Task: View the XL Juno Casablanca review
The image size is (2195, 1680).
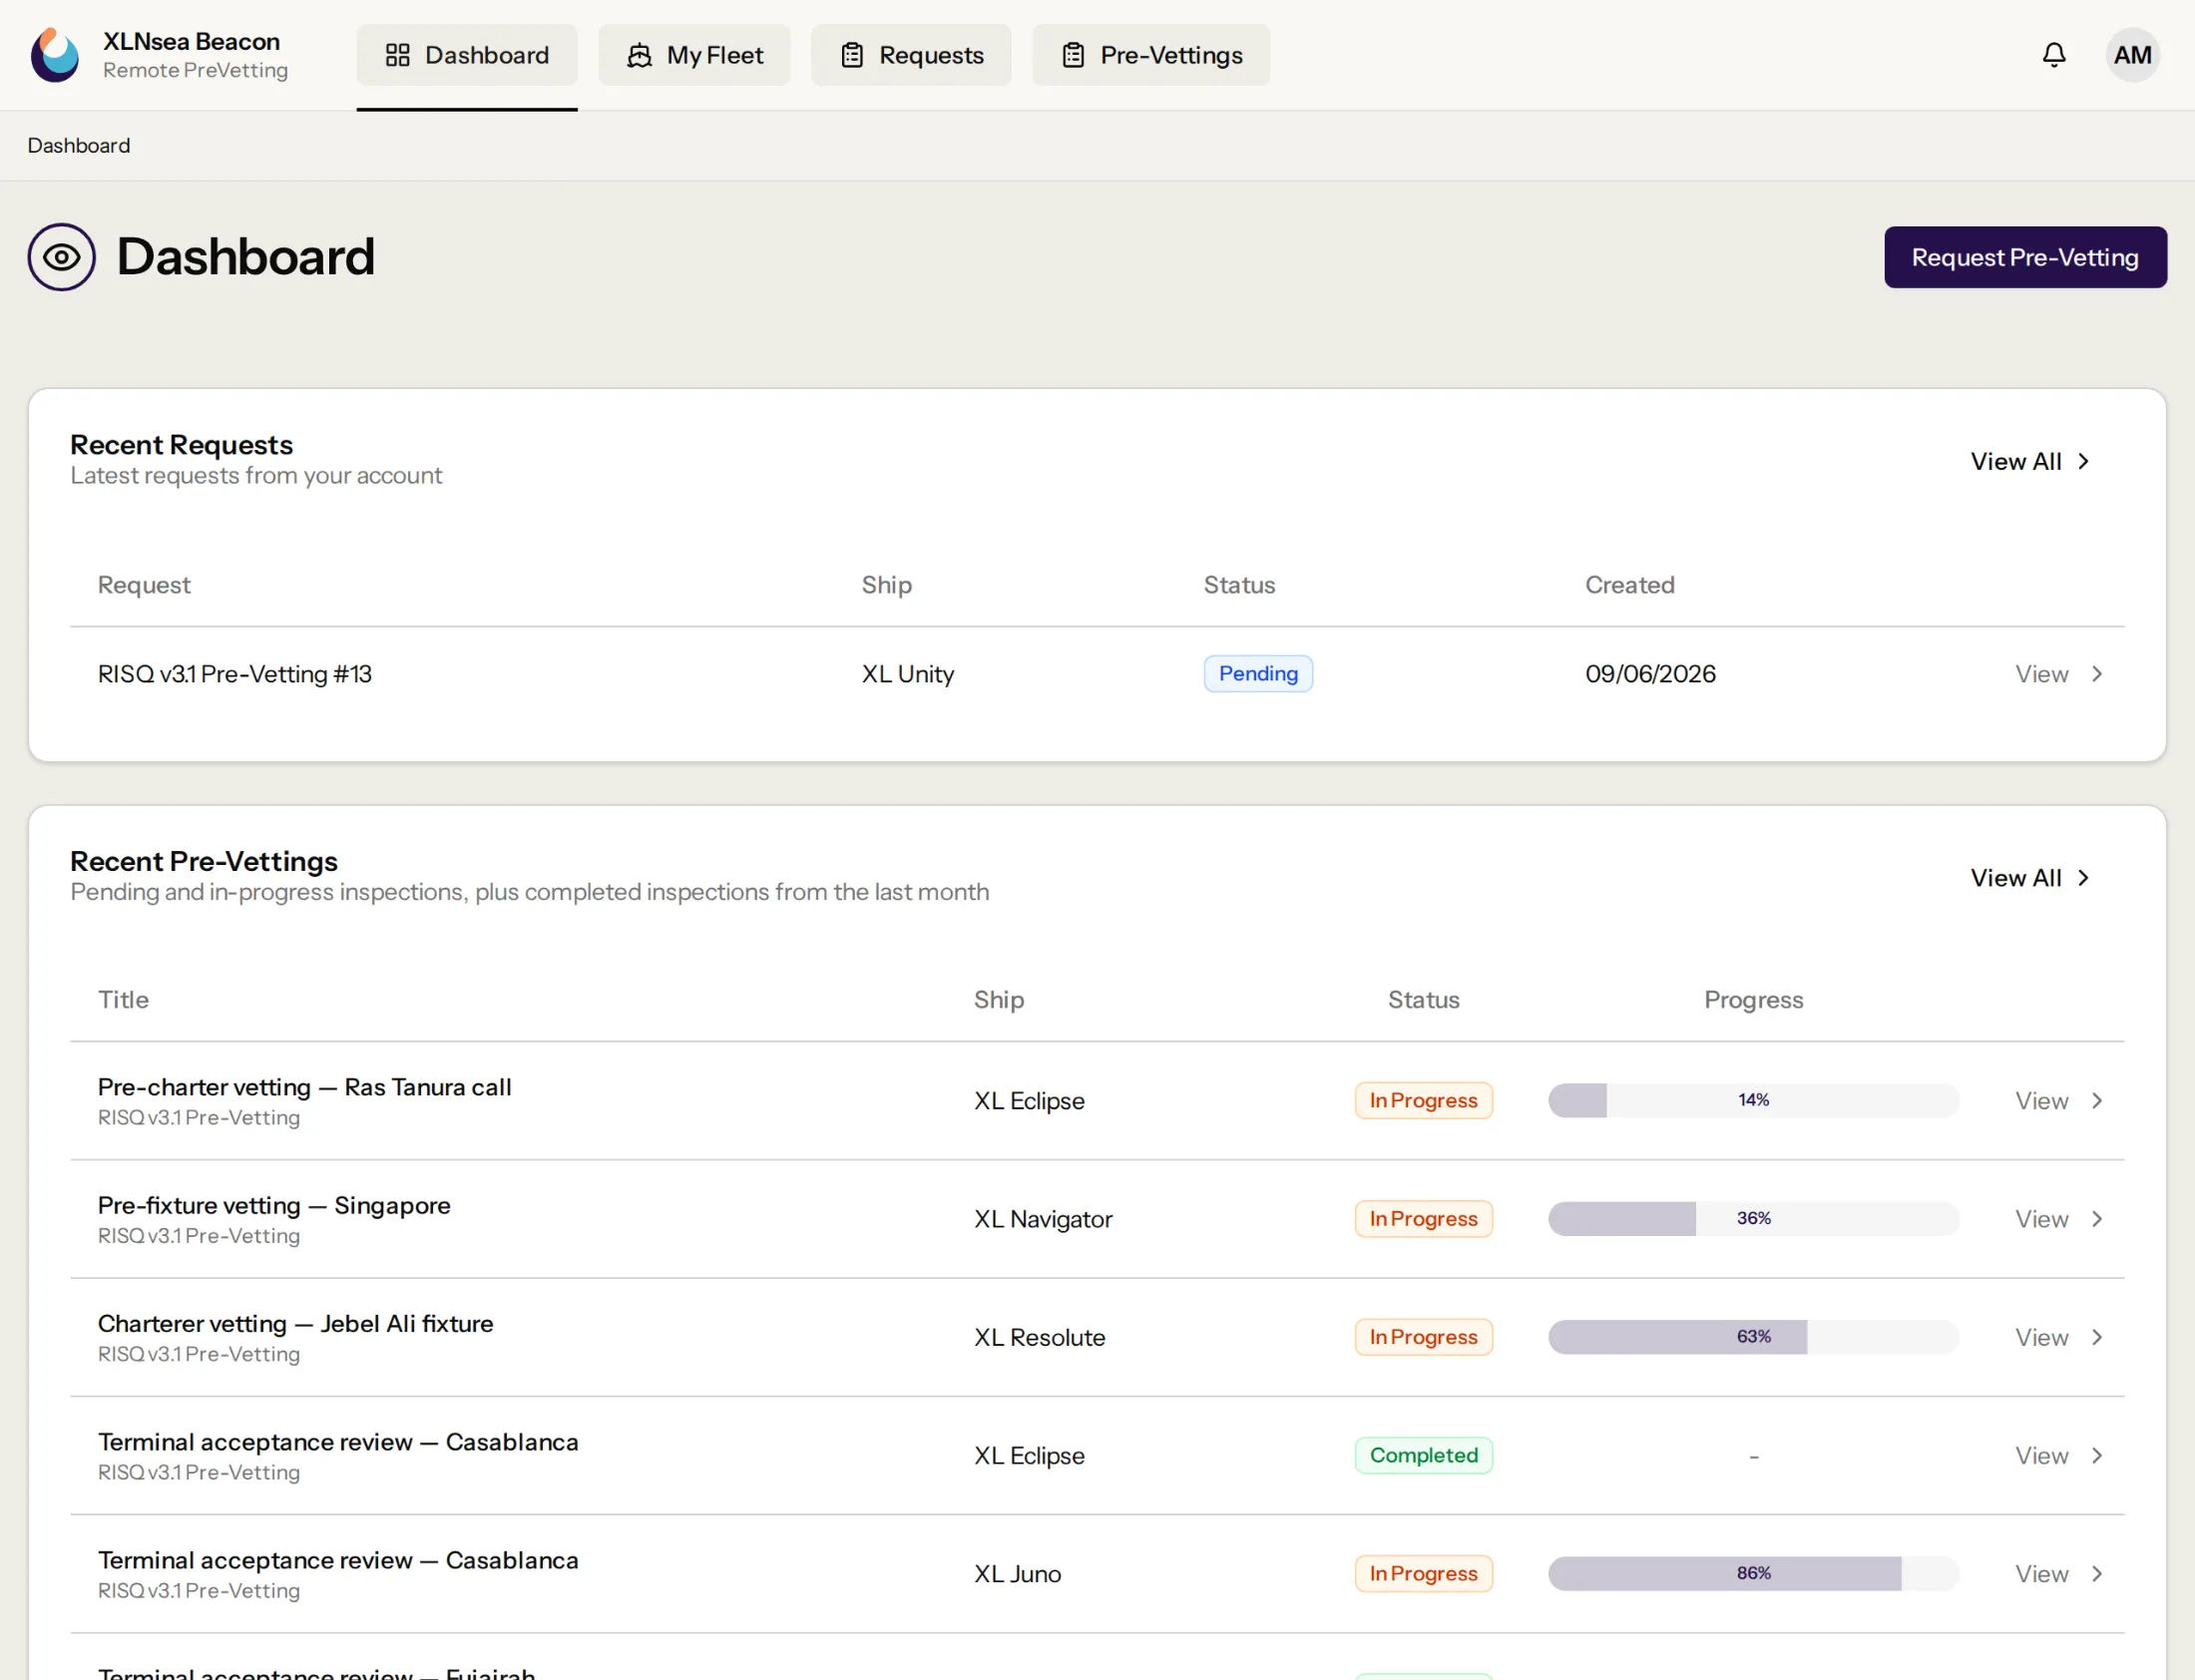Action: tap(2059, 1574)
